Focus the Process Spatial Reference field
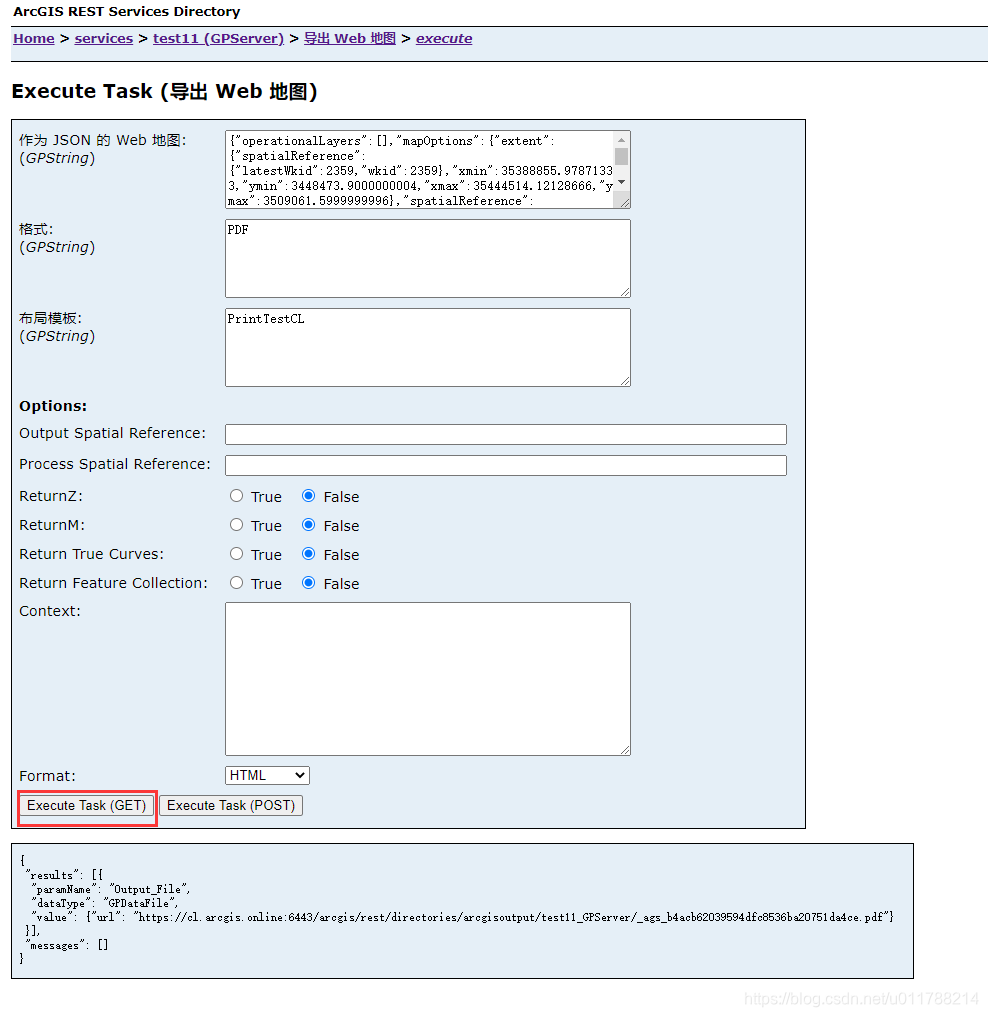This screenshot has width=988, height=1017. [x=505, y=465]
